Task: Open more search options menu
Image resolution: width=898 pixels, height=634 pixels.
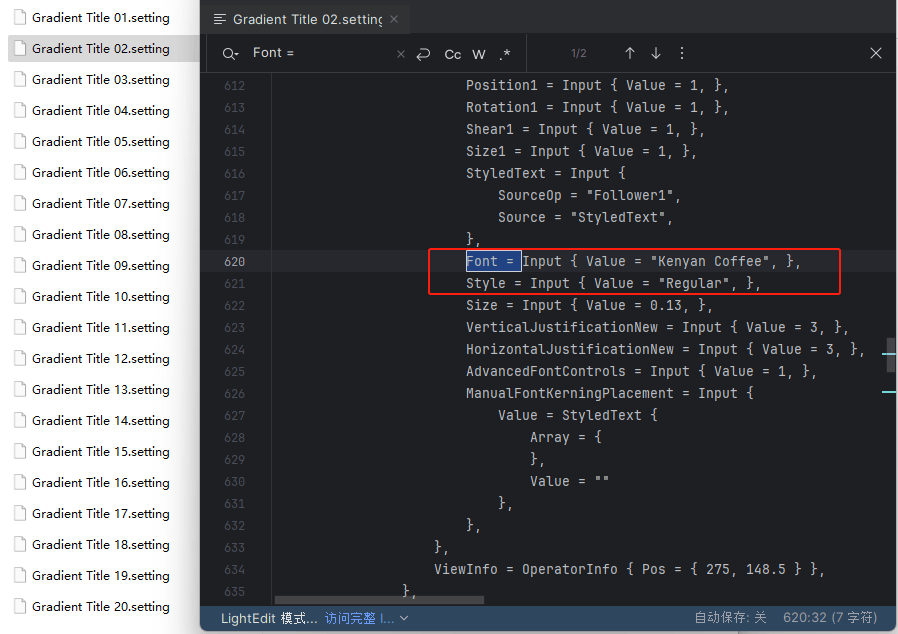Action: pos(682,53)
